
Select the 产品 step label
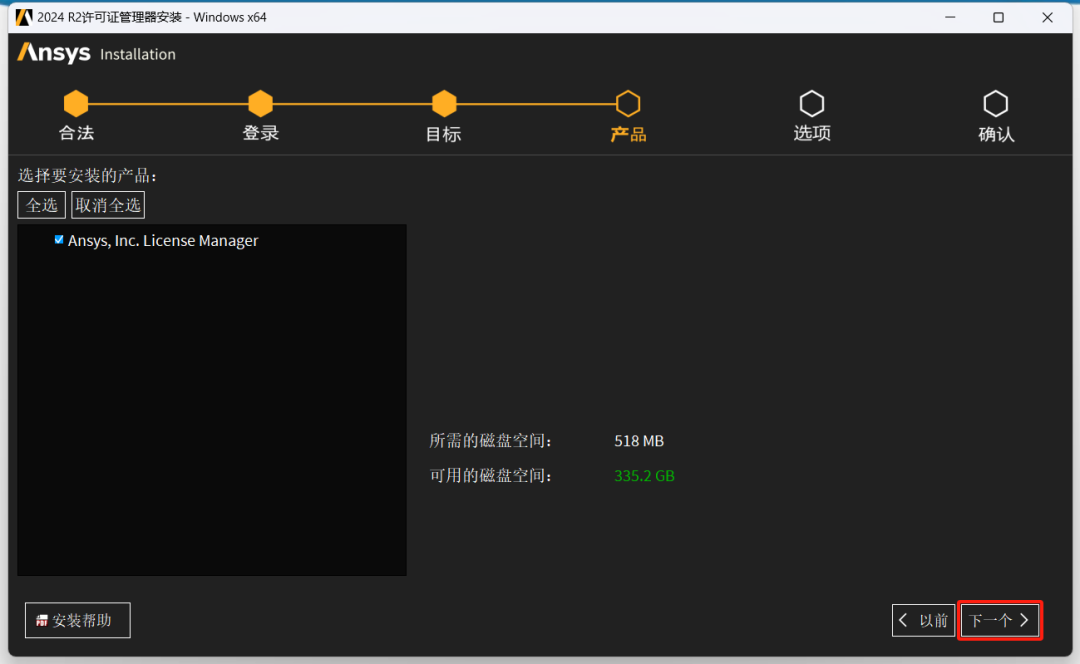pyautogui.click(x=628, y=134)
